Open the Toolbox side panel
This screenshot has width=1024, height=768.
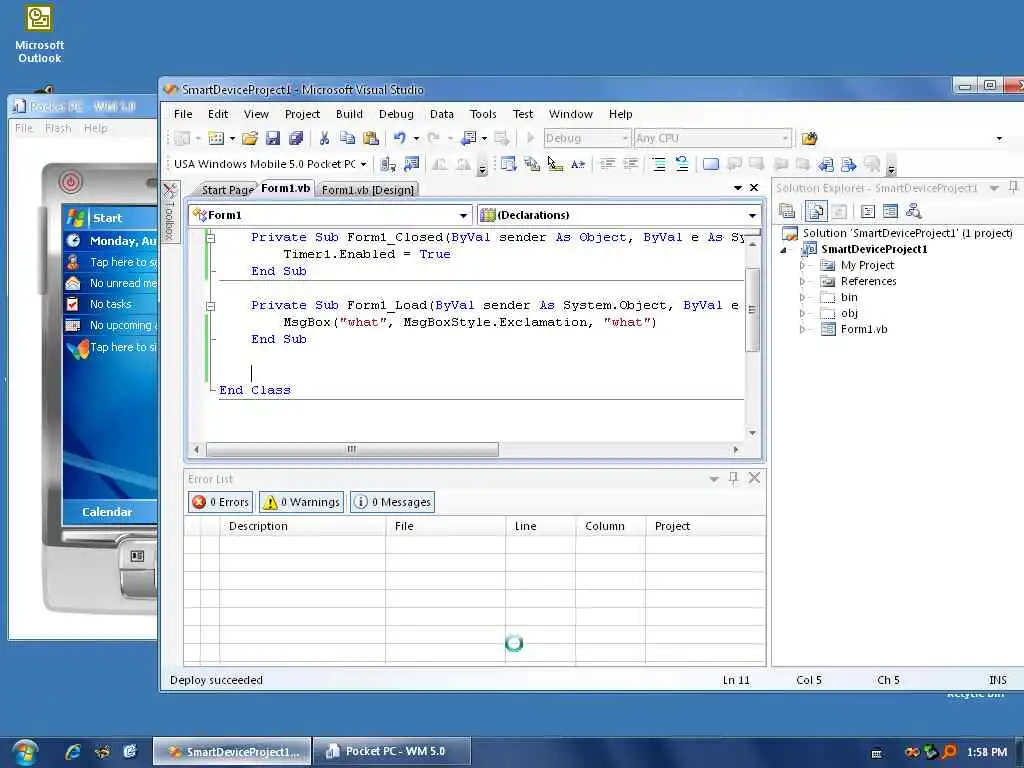[x=170, y=211]
